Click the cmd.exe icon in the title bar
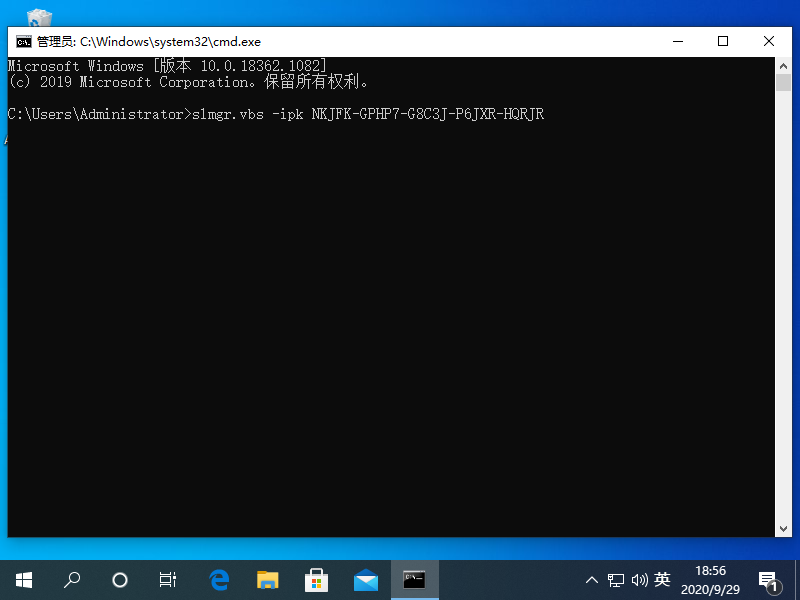The height and width of the screenshot is (600, 800). point(22,41)
